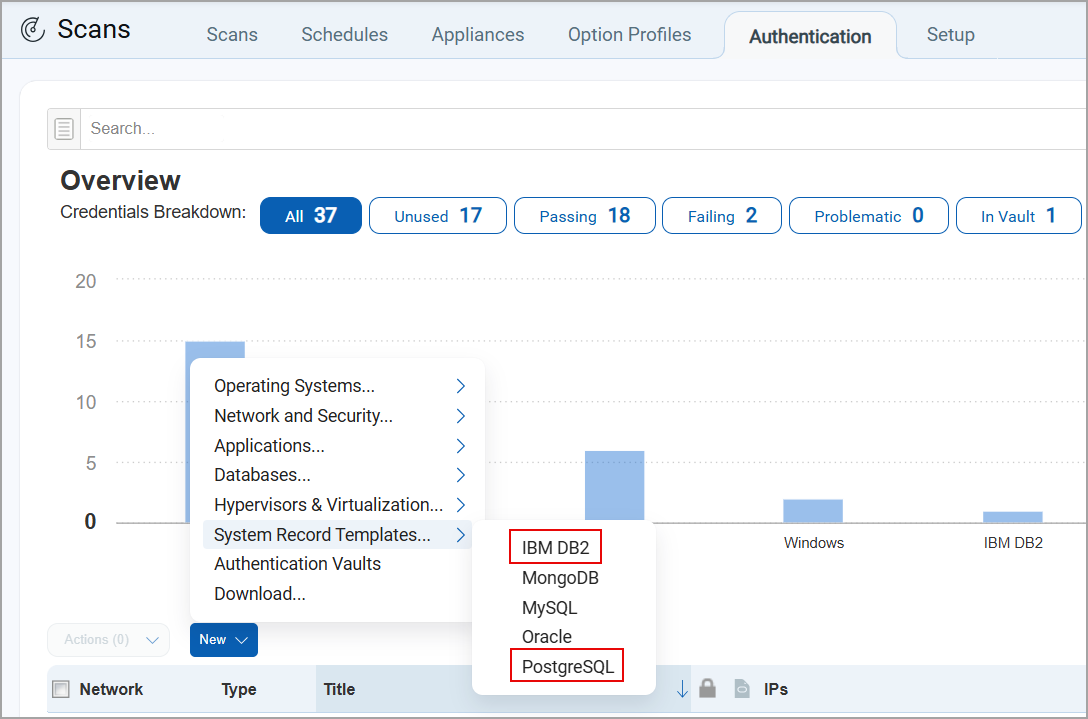This screenshot has height=719, width=1088.
Task: Click the IBM DB2 chart bar
Action: [1012, 517]
